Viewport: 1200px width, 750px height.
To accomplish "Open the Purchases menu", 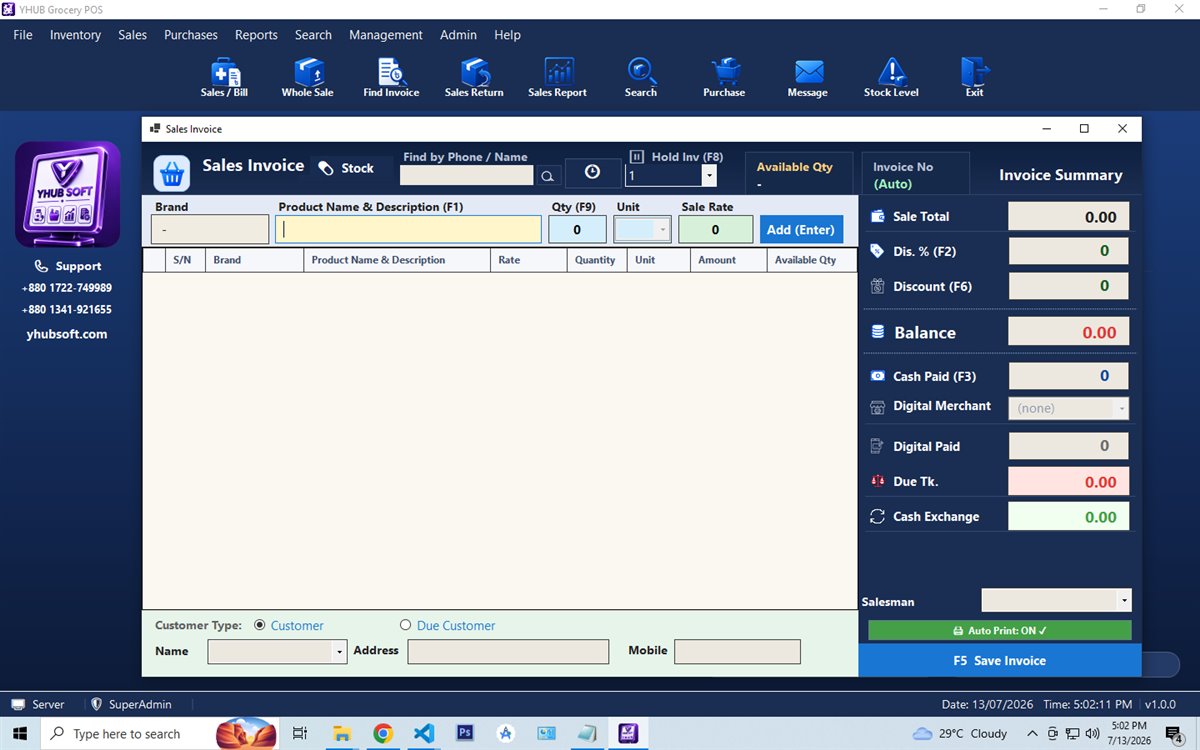I will pos(191,35).
